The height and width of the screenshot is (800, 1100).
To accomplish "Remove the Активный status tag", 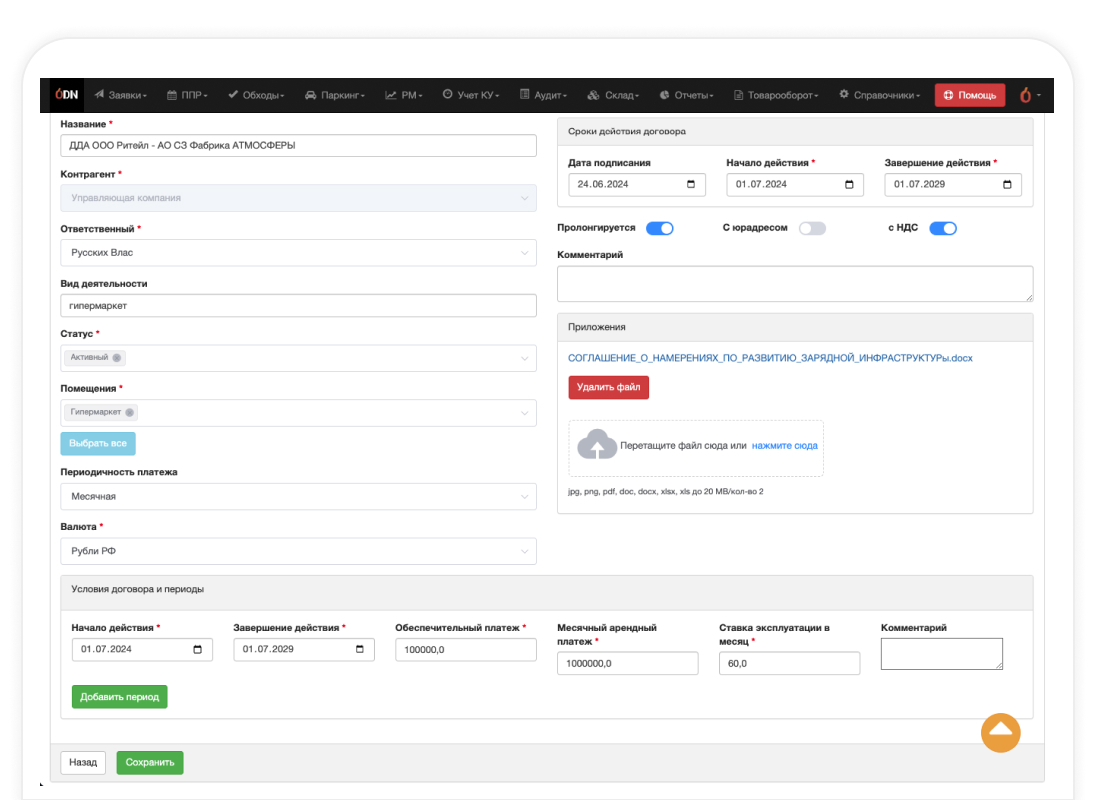I will point(117,358).
